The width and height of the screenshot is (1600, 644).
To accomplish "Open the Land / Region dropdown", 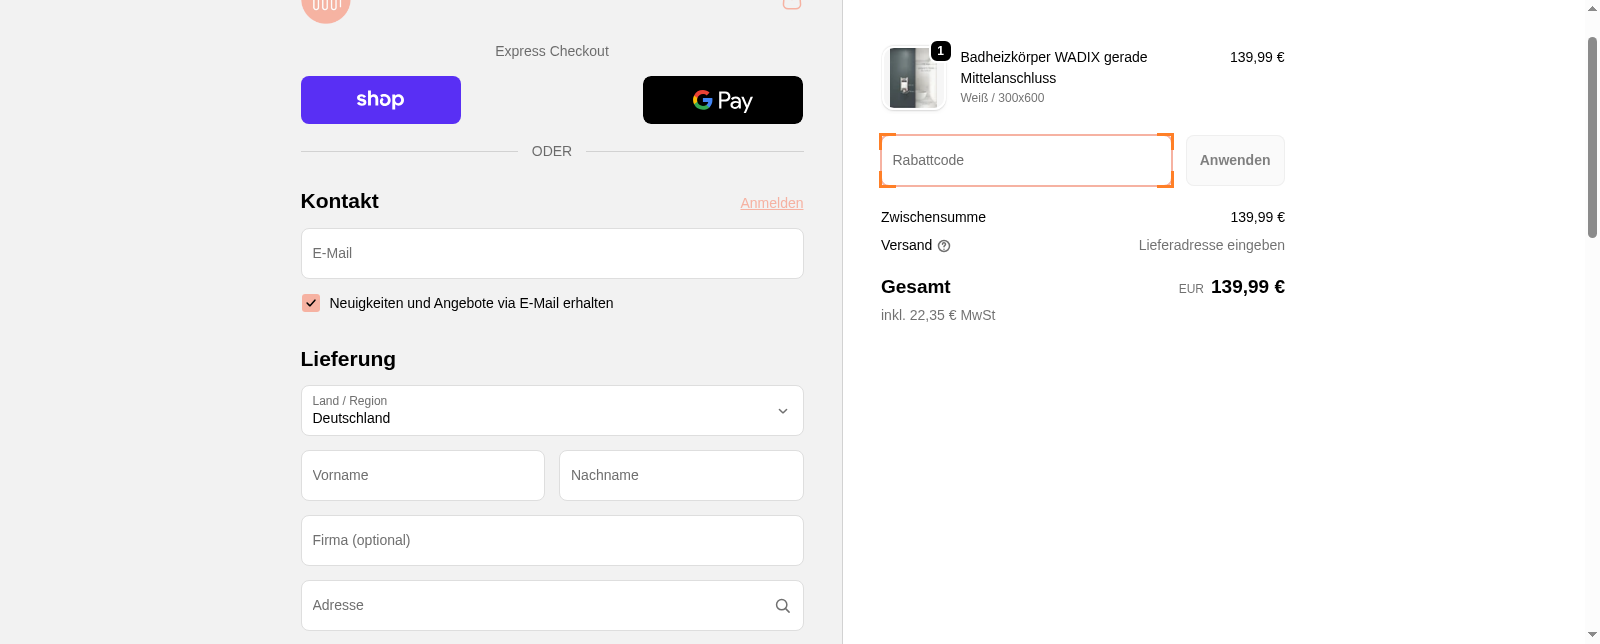I will 552,410.
